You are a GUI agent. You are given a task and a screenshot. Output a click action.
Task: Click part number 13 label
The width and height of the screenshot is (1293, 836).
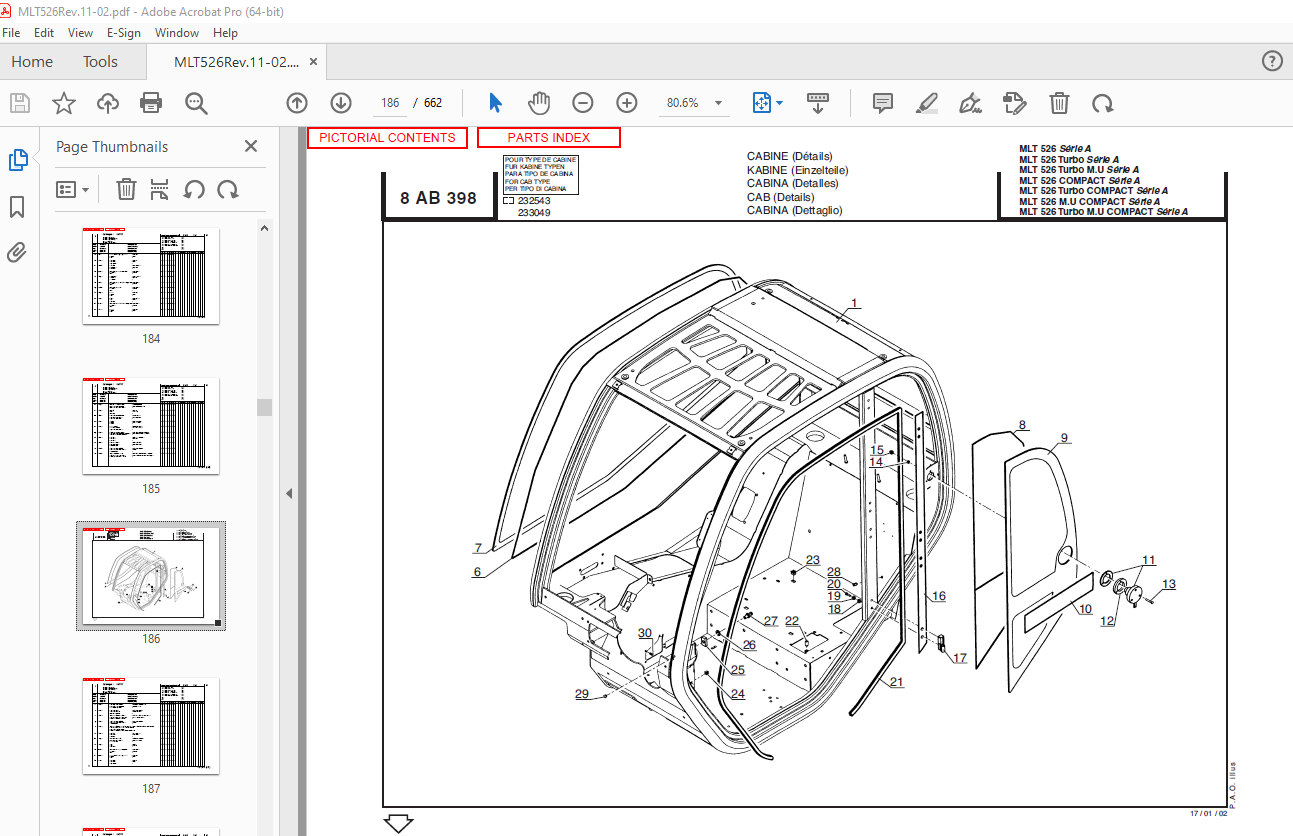(1168, 585)
